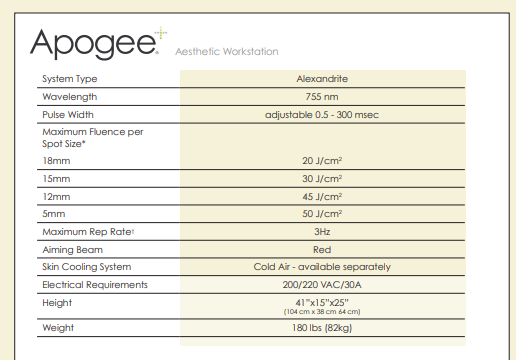The width and height of the screenshot is (516, 360).
Task: Click the '30 J/cm²' value
Action: tap(322, 179)
